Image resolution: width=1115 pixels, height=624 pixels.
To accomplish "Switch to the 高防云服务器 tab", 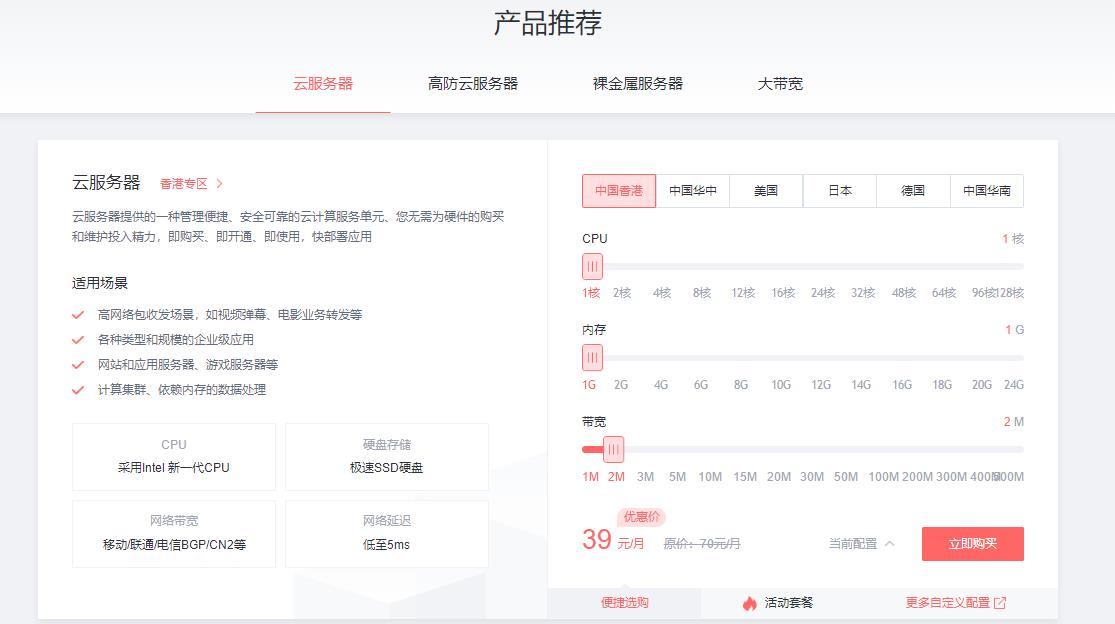I will click(x=473, y=84).
